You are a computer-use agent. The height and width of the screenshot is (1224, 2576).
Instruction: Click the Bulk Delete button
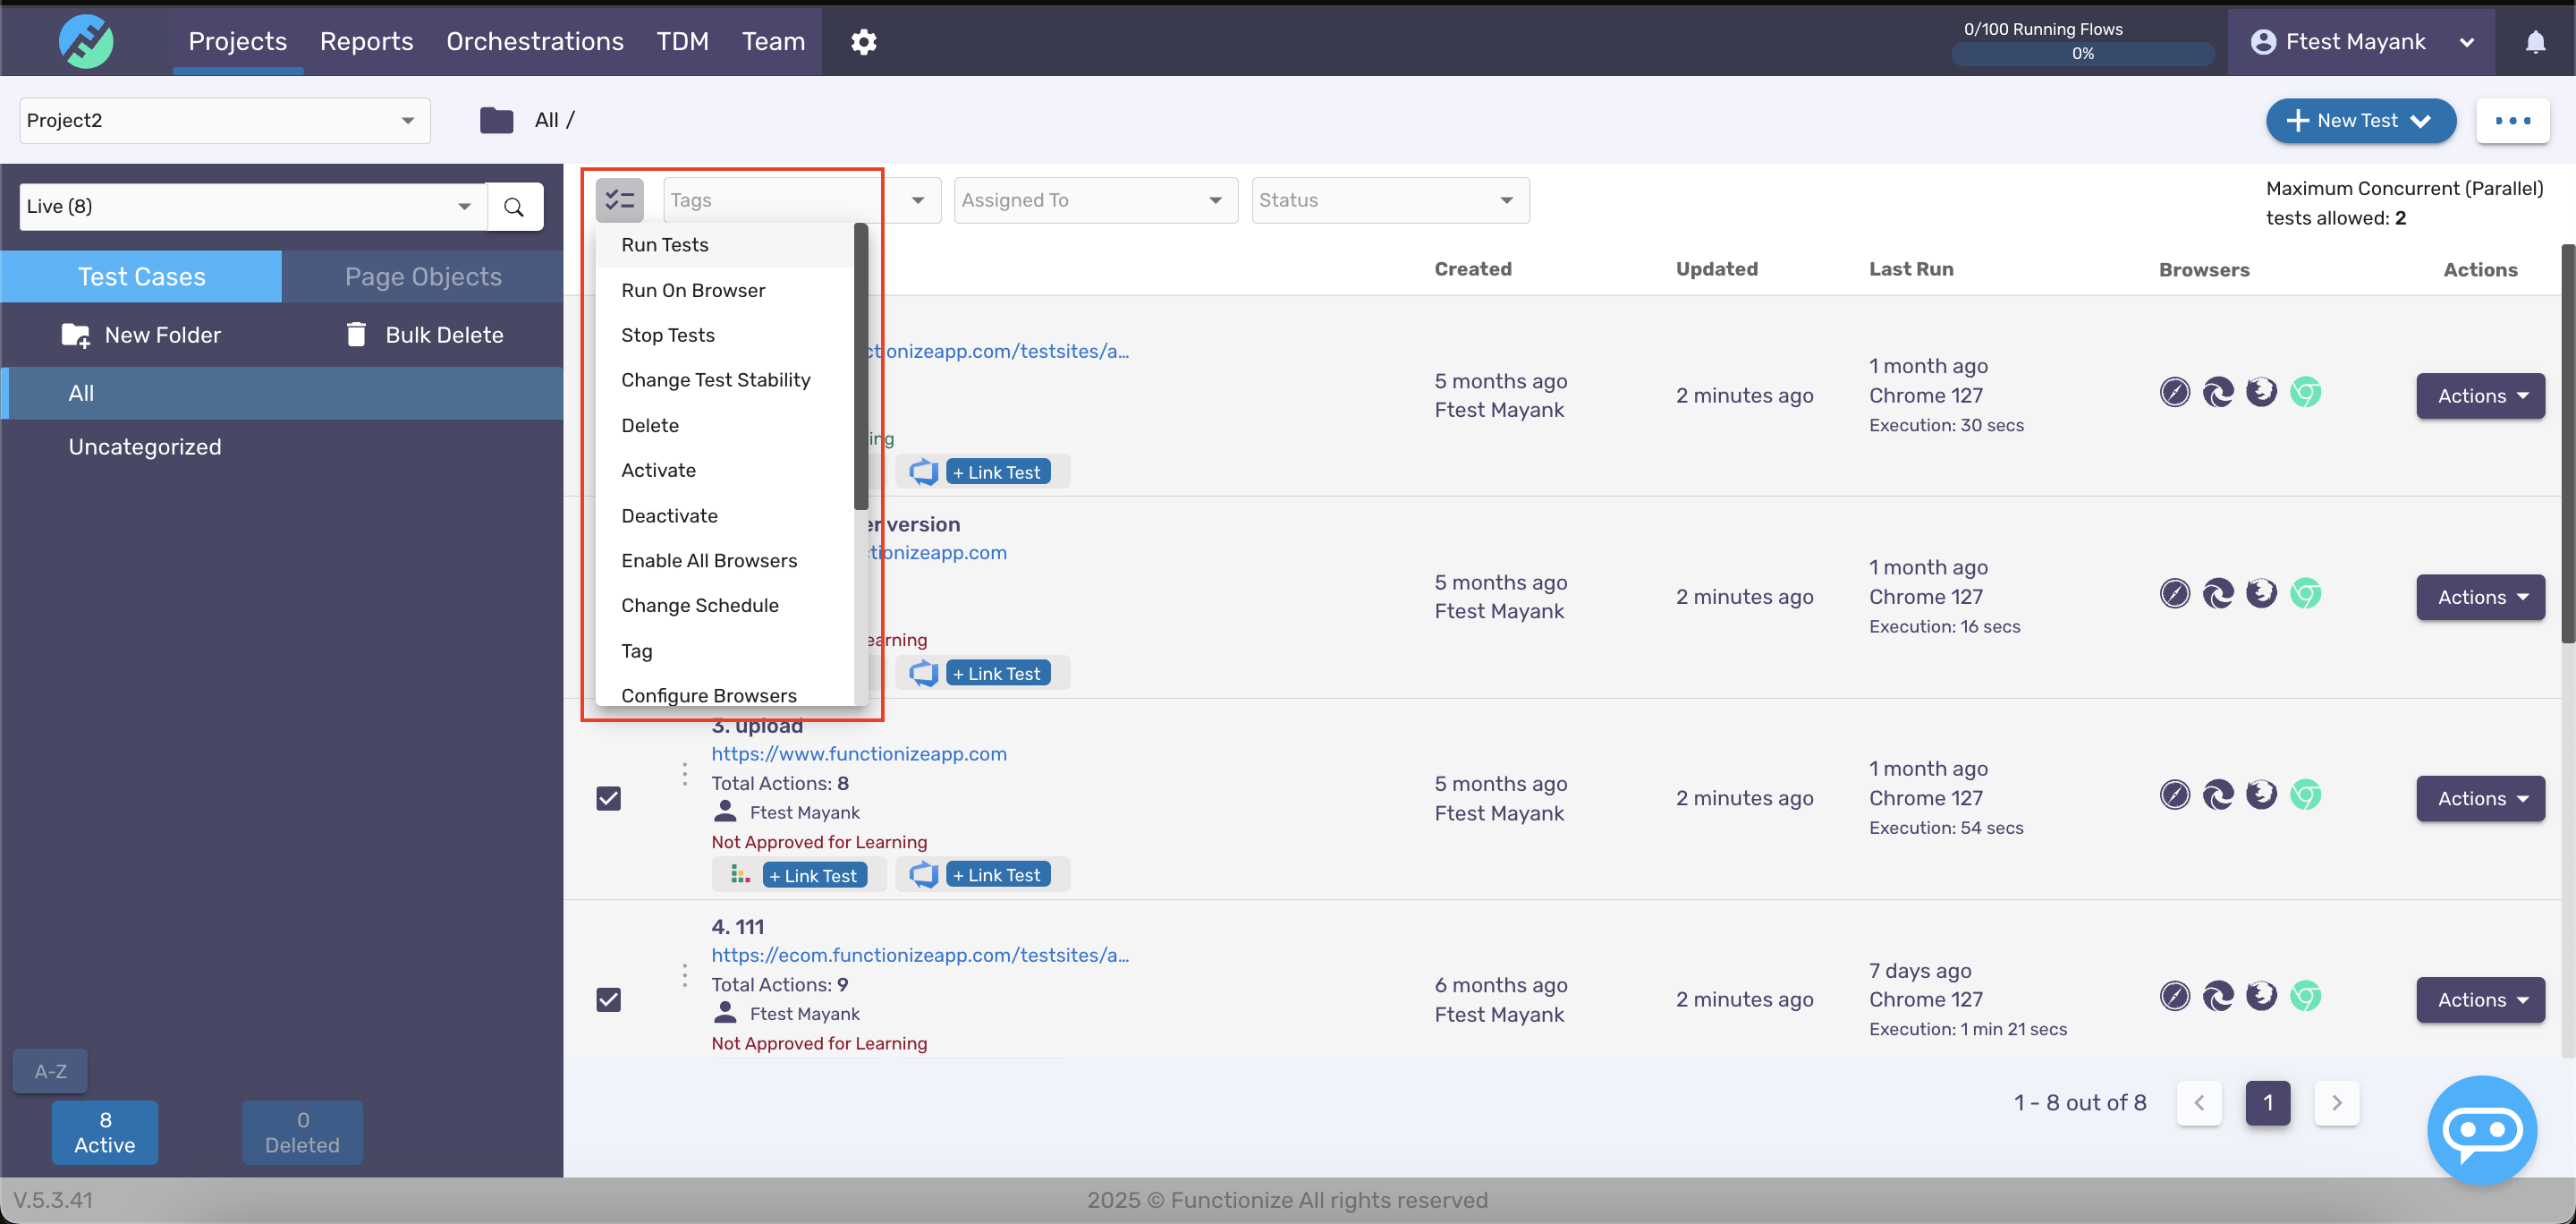coord(424,335)
